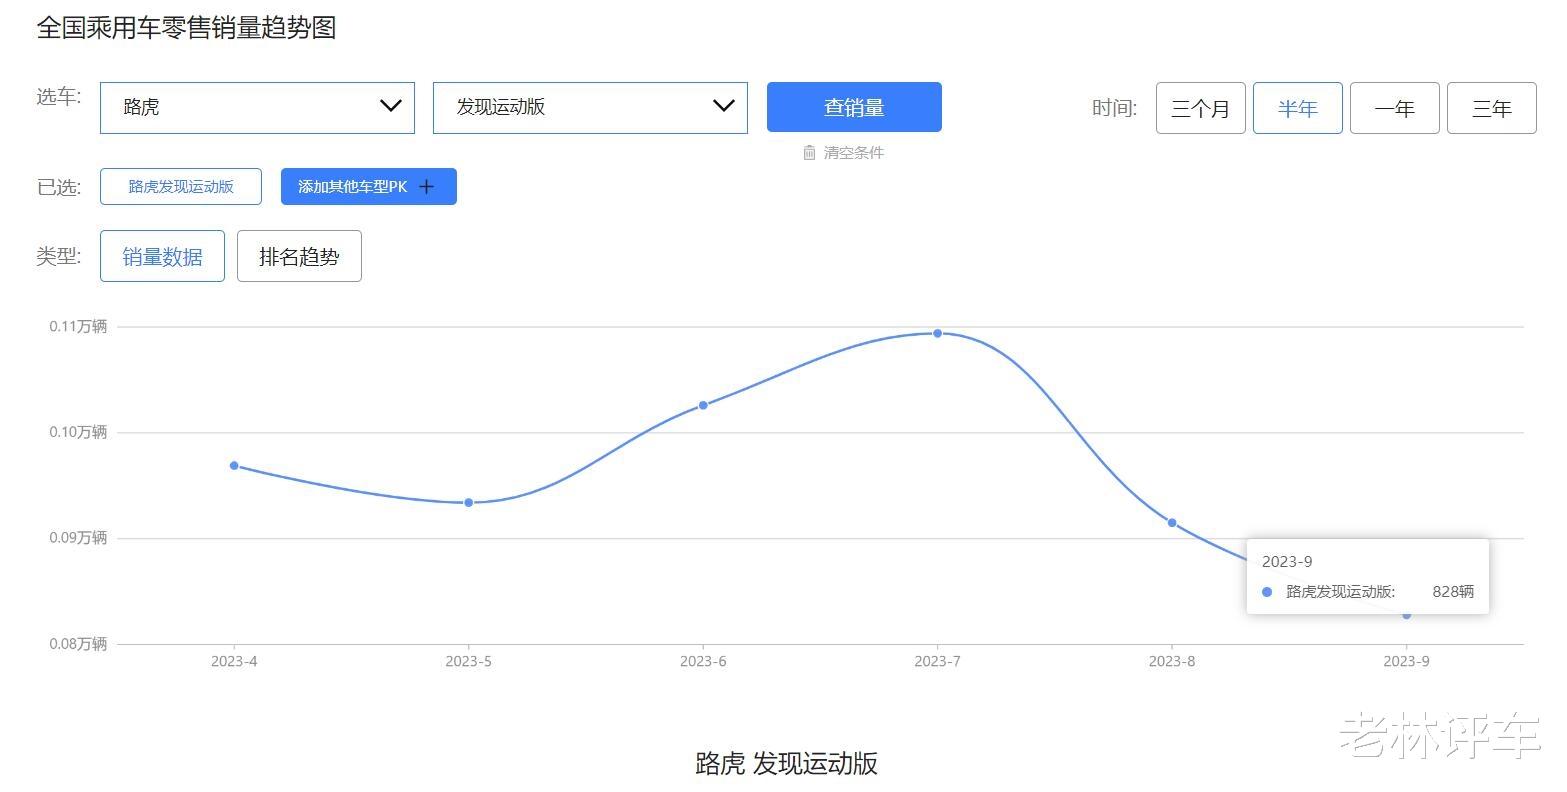Click the 时间: label
The width and height of the screenshot is (1567, 792).
pos(1115,108)
